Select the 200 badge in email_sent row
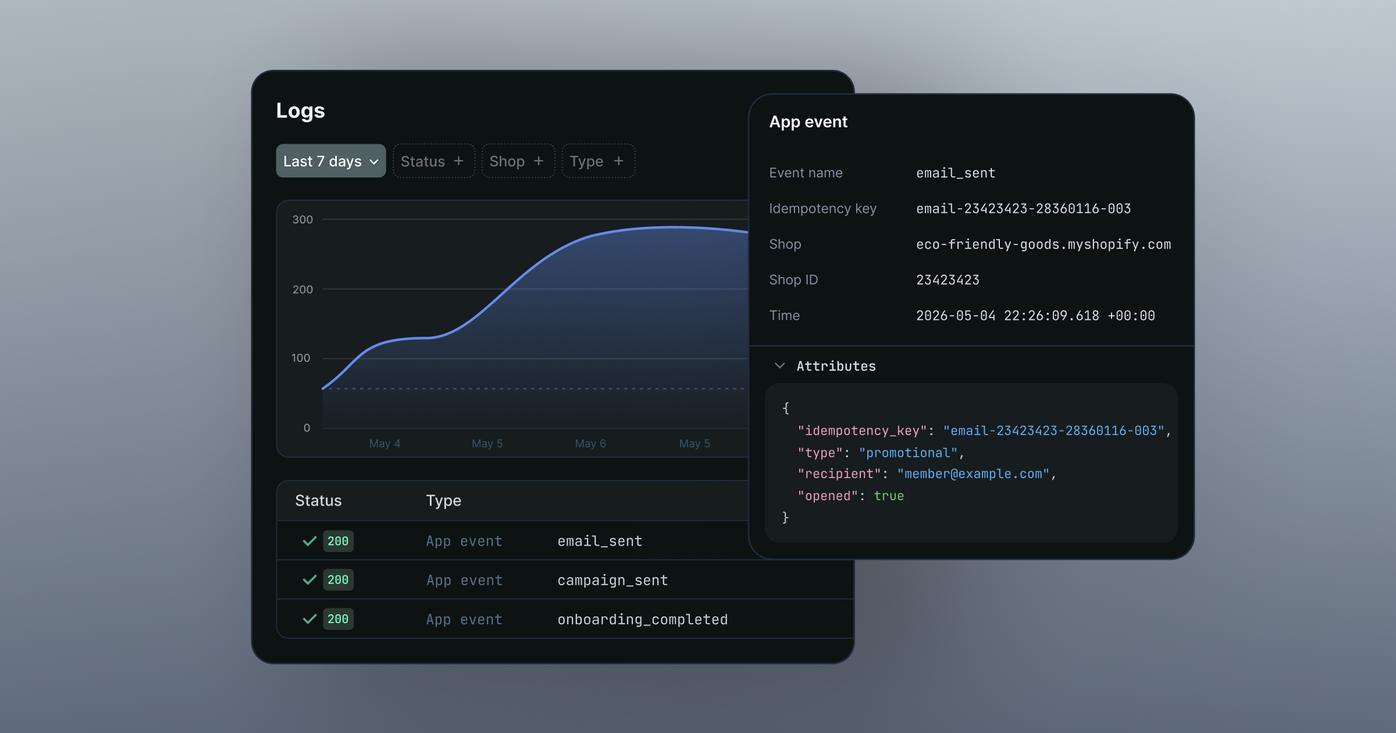Viewport: 1396px width, 733px height. pos(338,541)
